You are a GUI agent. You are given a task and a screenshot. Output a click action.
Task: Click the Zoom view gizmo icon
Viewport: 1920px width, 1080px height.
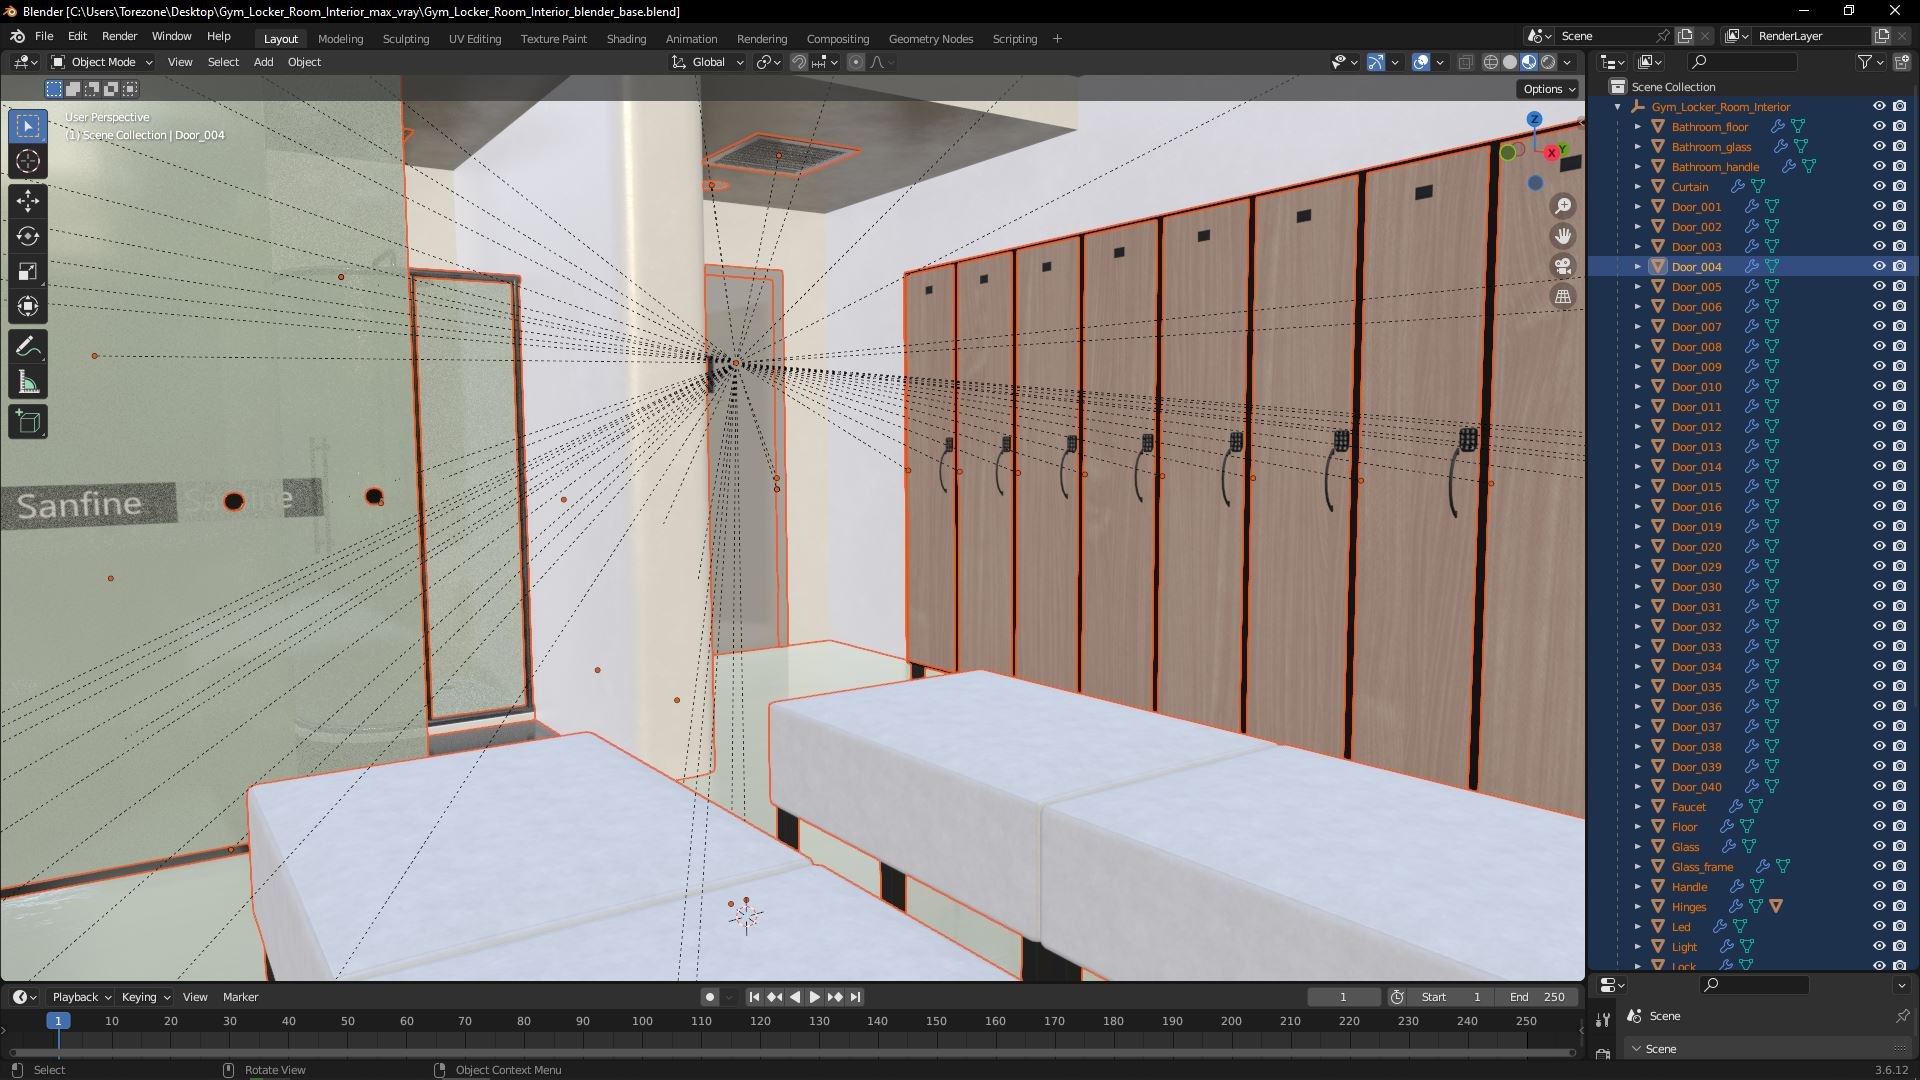pos(1563,206)
